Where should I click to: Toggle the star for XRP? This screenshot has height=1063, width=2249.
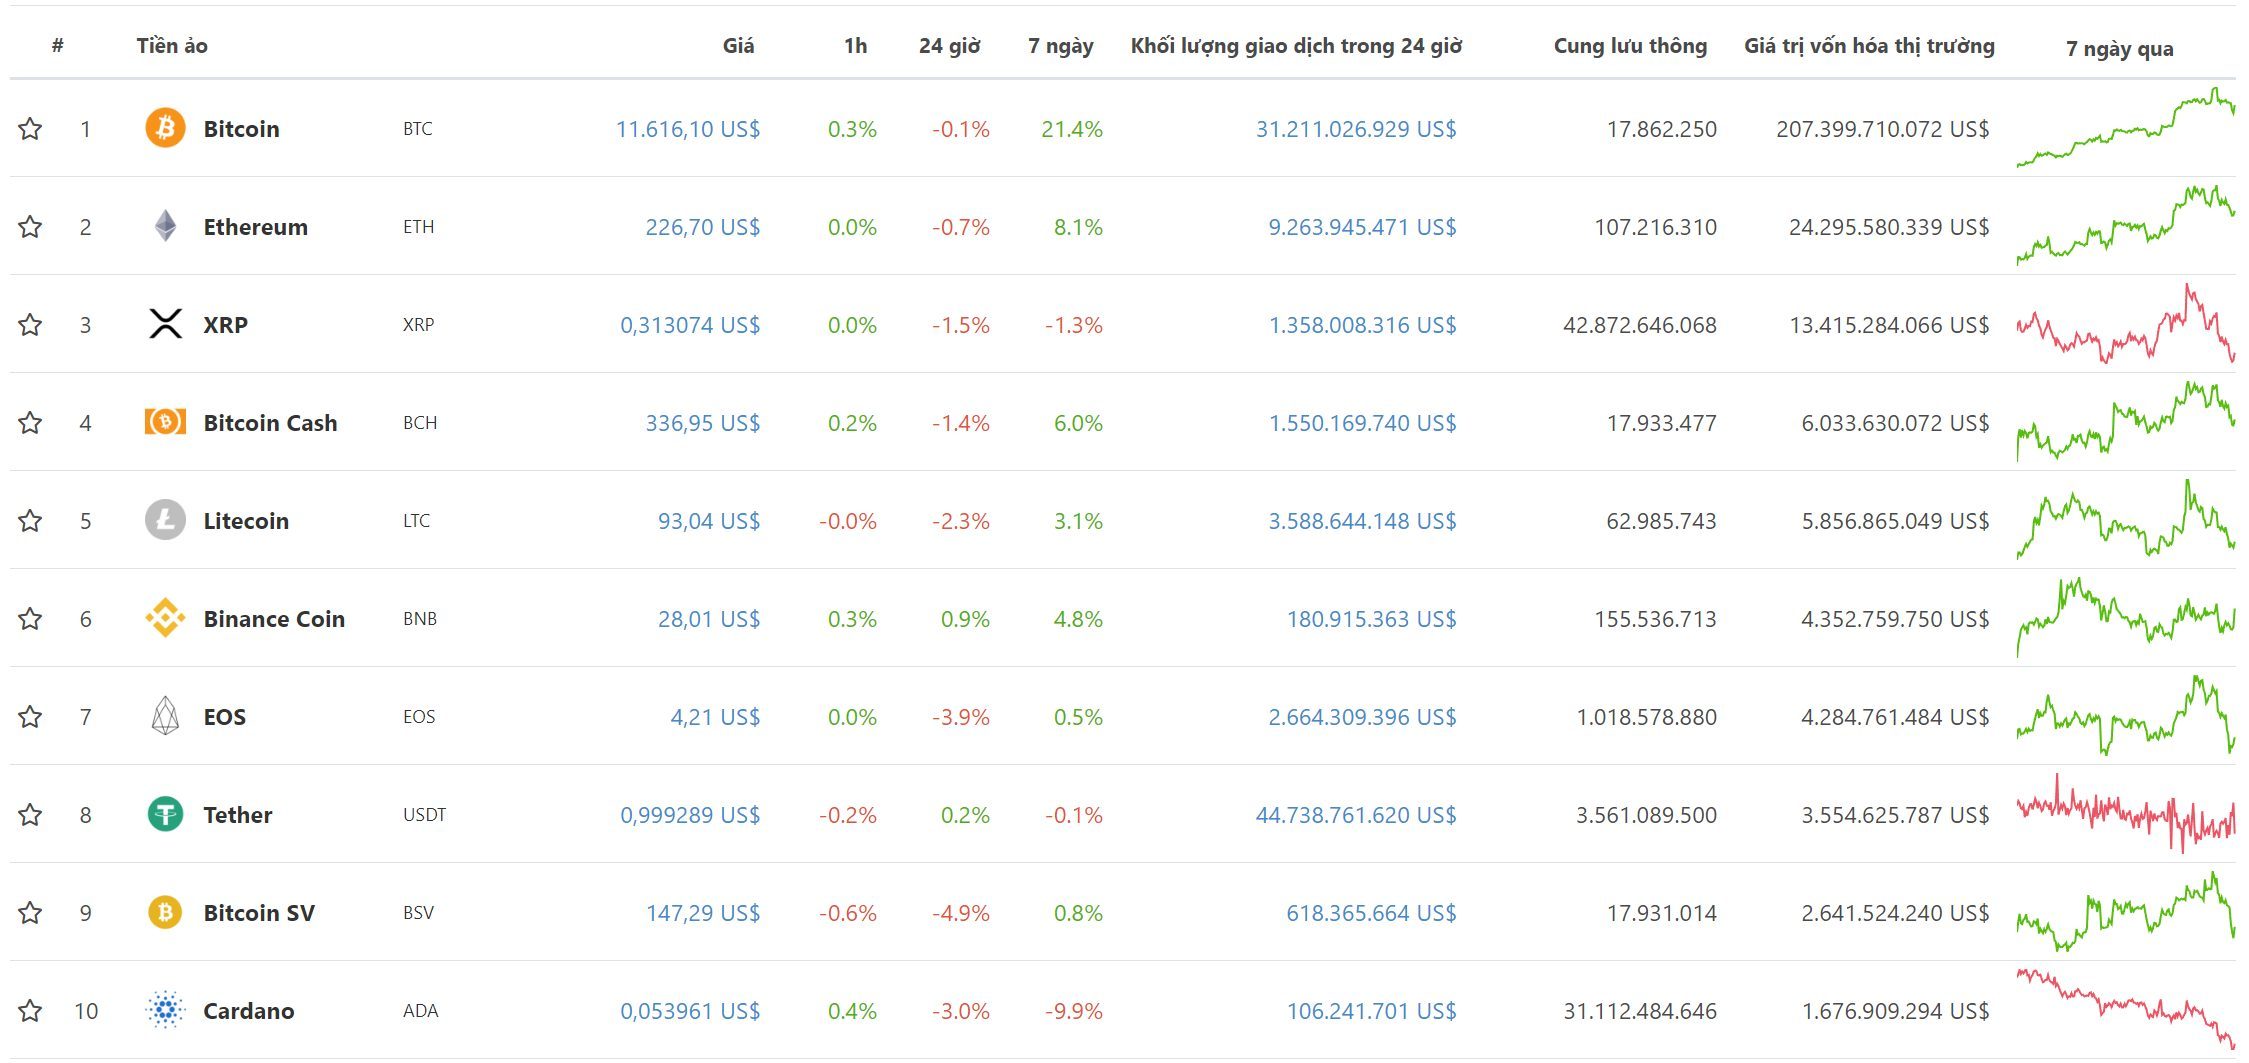click(30, 324)
